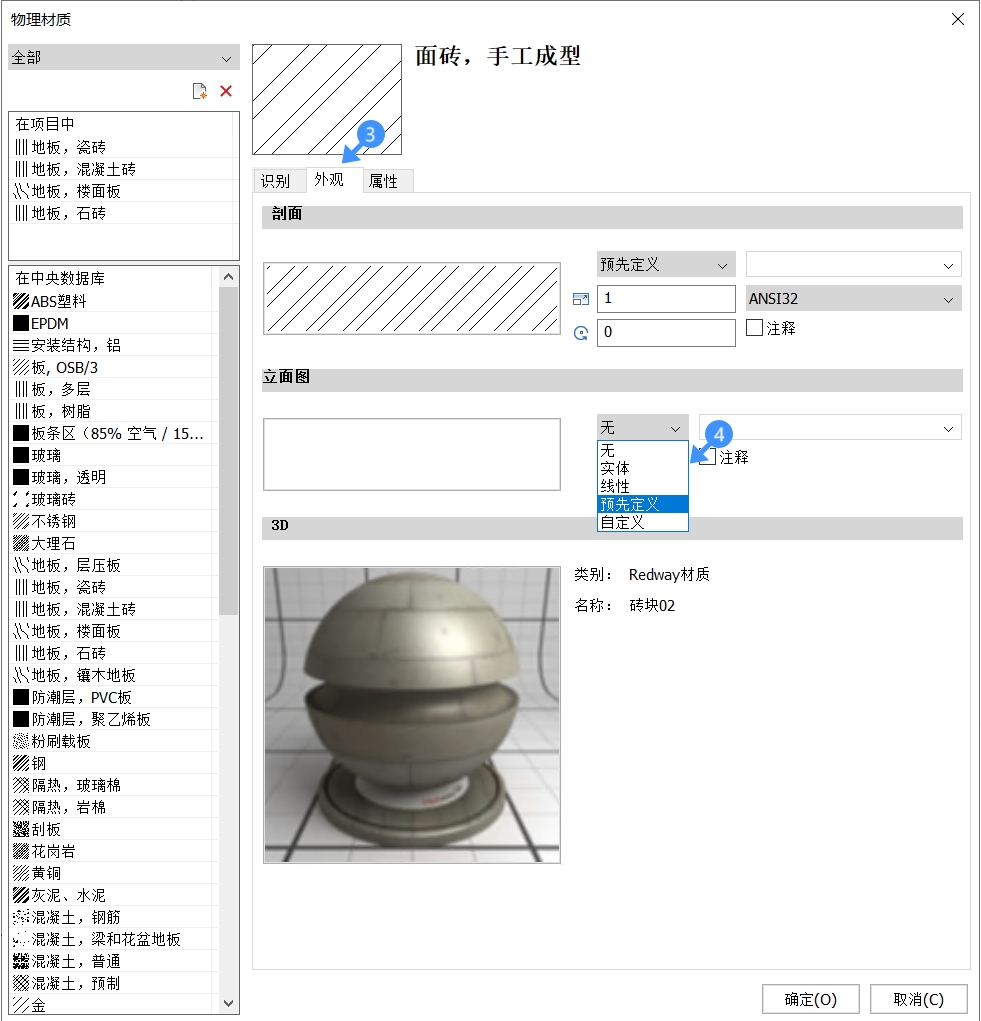Switch to the 识别 tab

click(x=279, y=181)
